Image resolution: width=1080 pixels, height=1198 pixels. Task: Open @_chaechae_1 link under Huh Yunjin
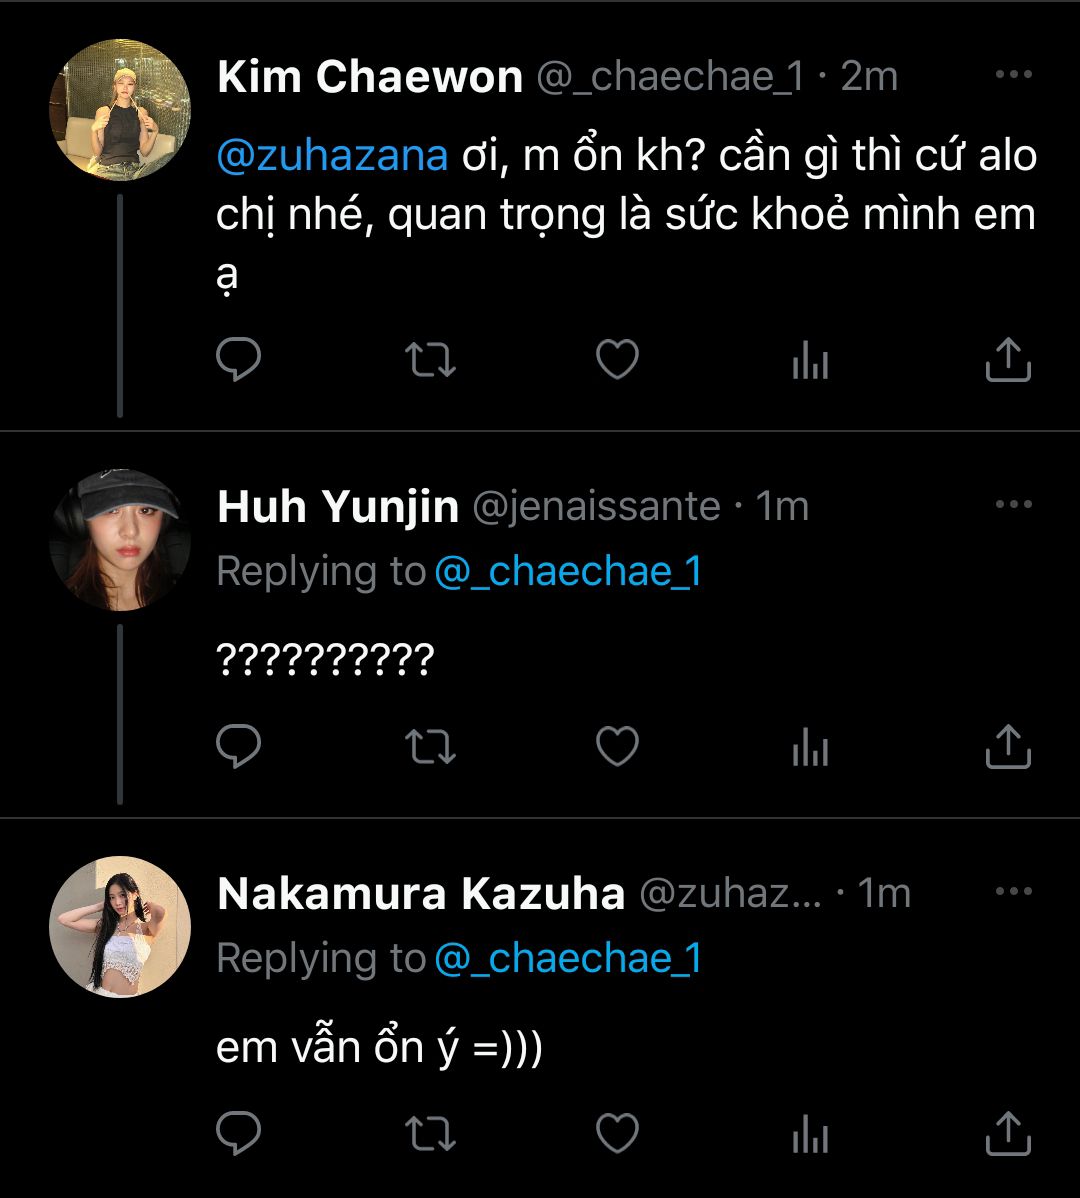[568, 571]
